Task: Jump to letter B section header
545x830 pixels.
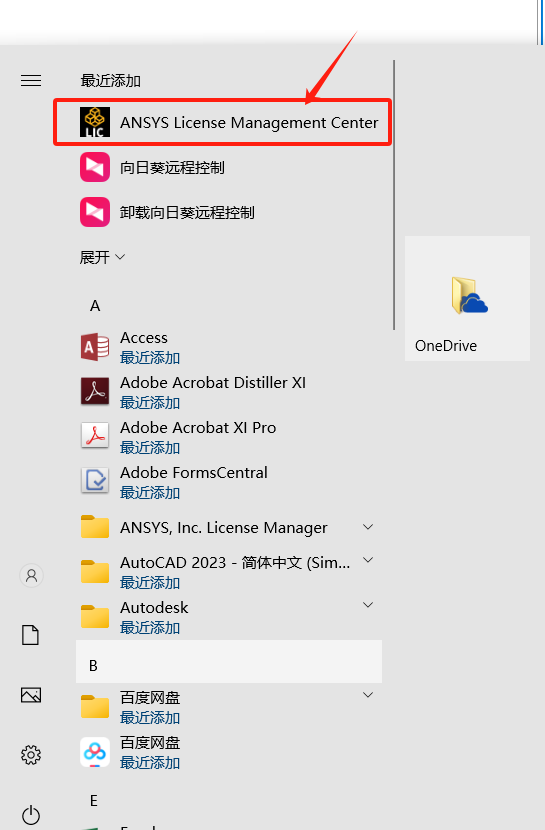Action: [x=229, y=662]
